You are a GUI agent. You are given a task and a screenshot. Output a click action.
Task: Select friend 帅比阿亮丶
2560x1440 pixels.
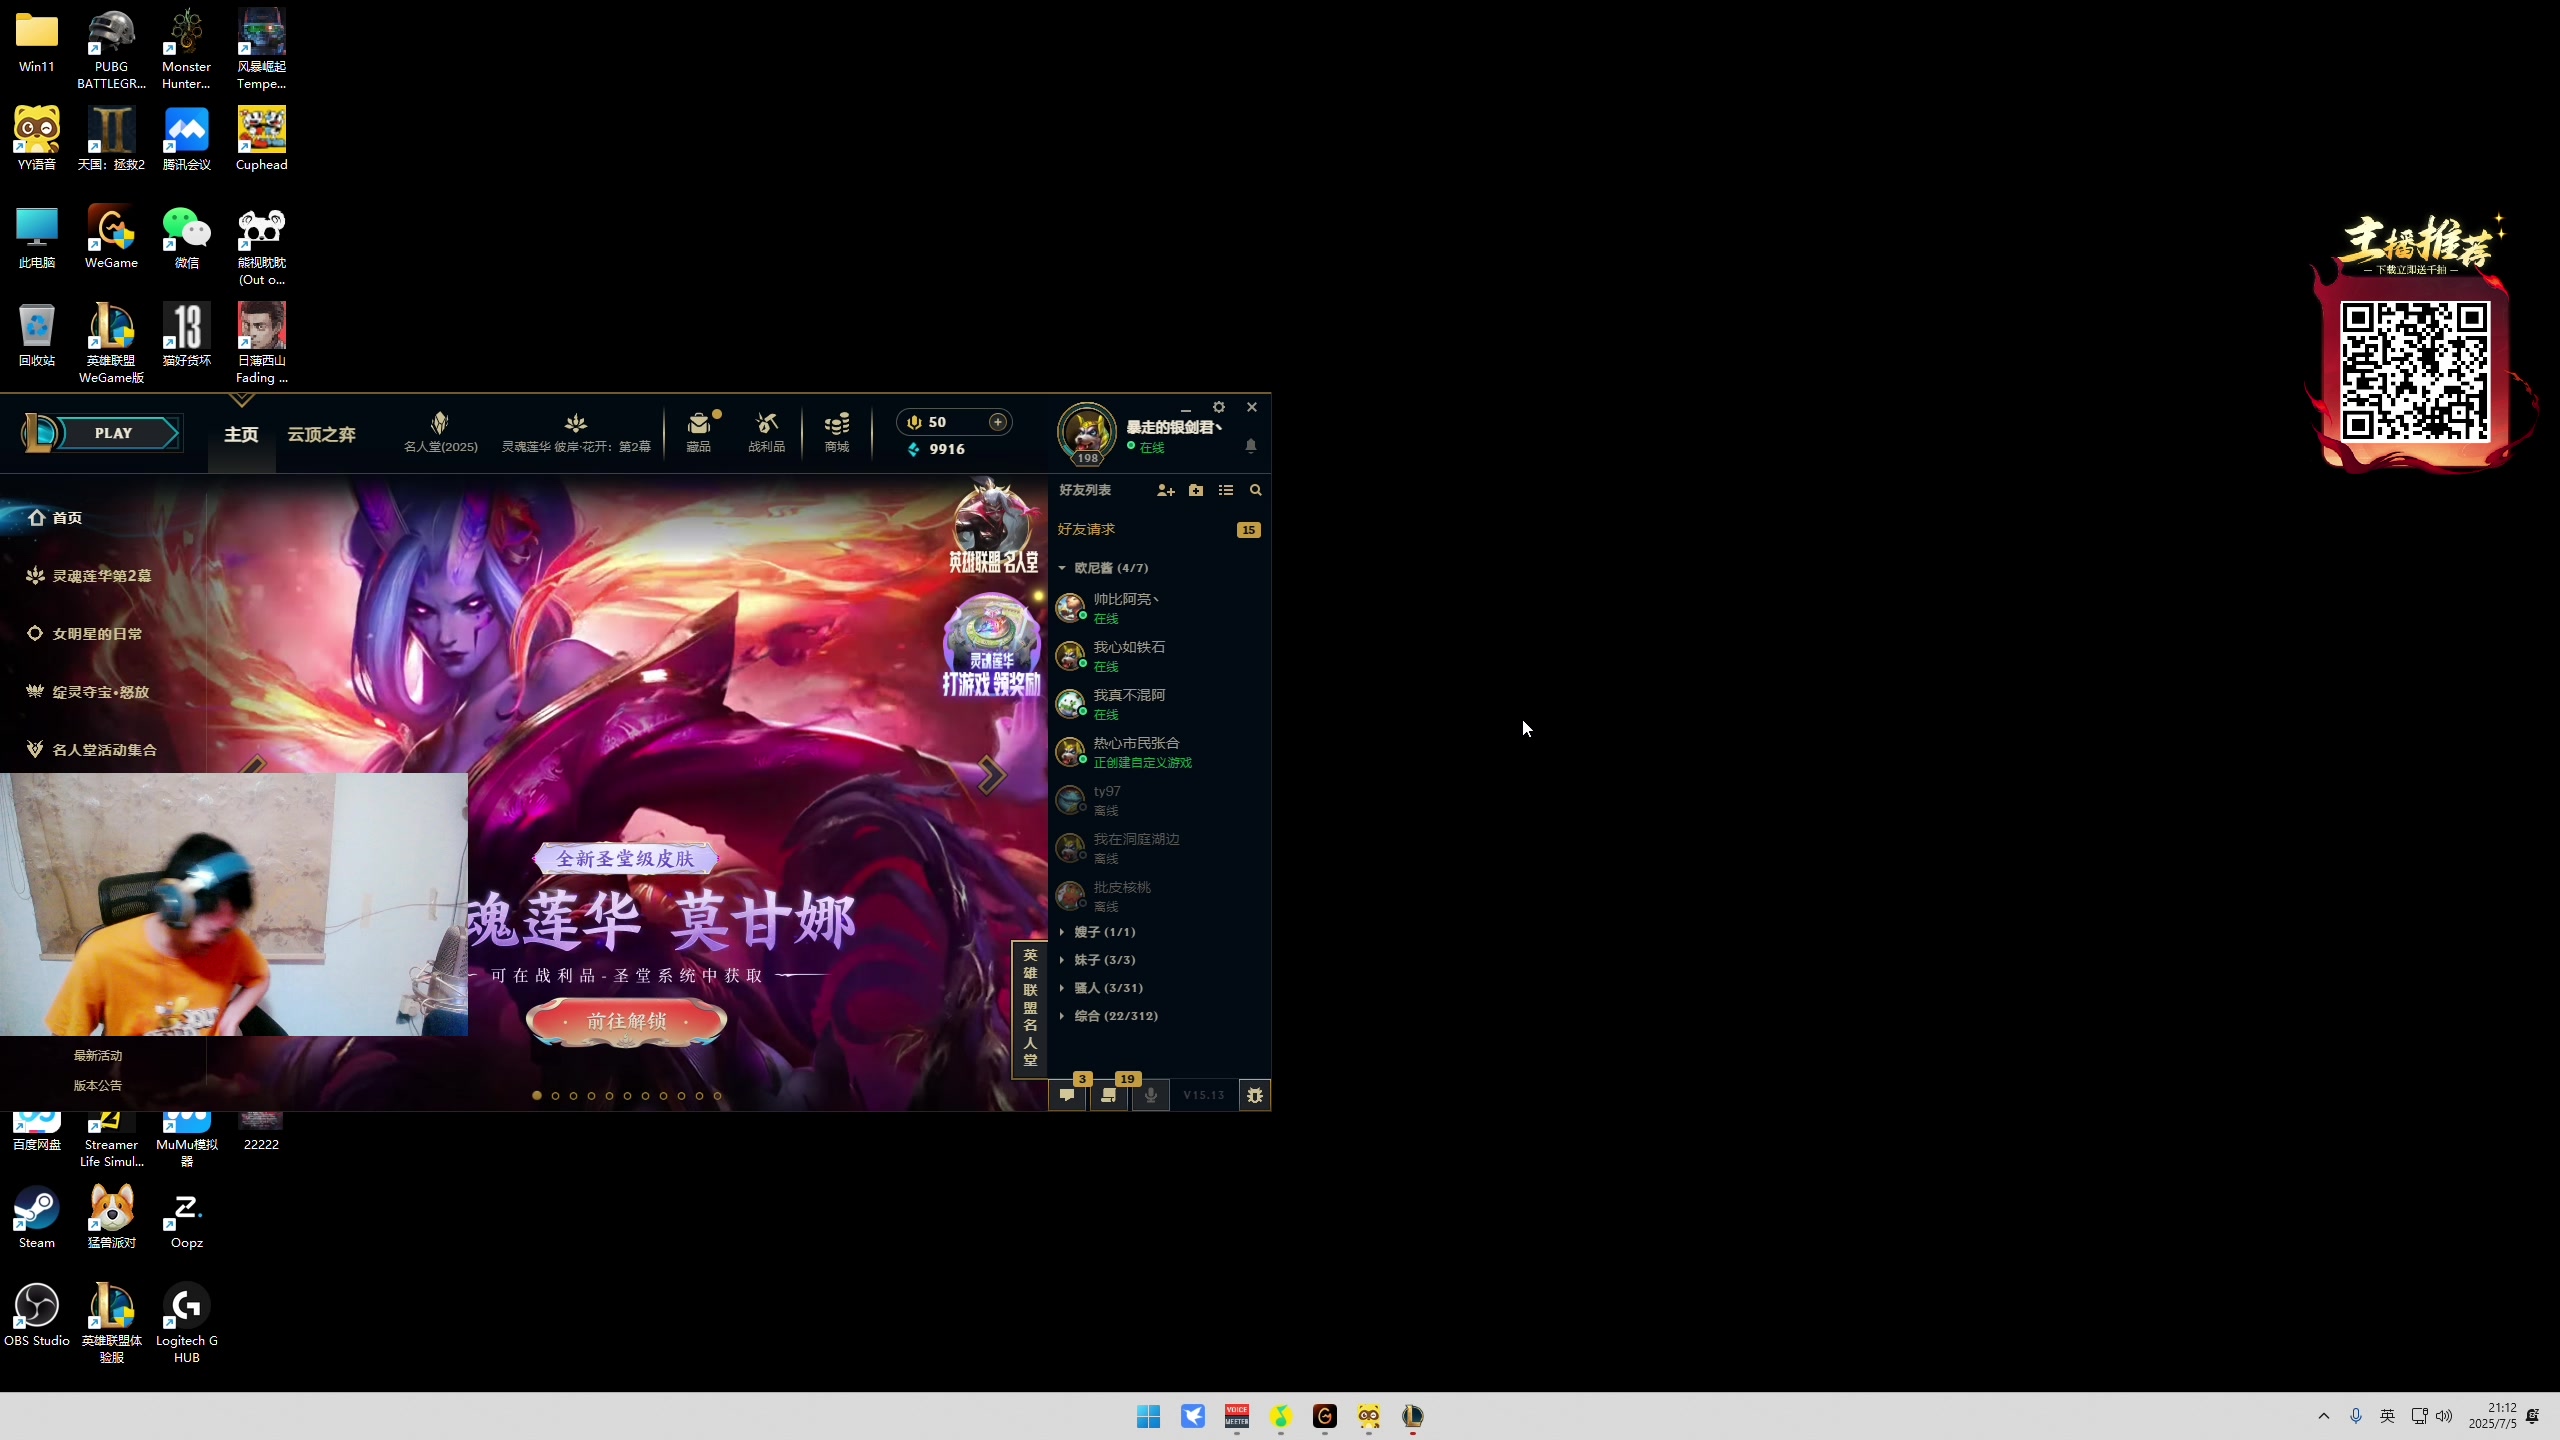pyautogui.click(x=1158, y=608)
